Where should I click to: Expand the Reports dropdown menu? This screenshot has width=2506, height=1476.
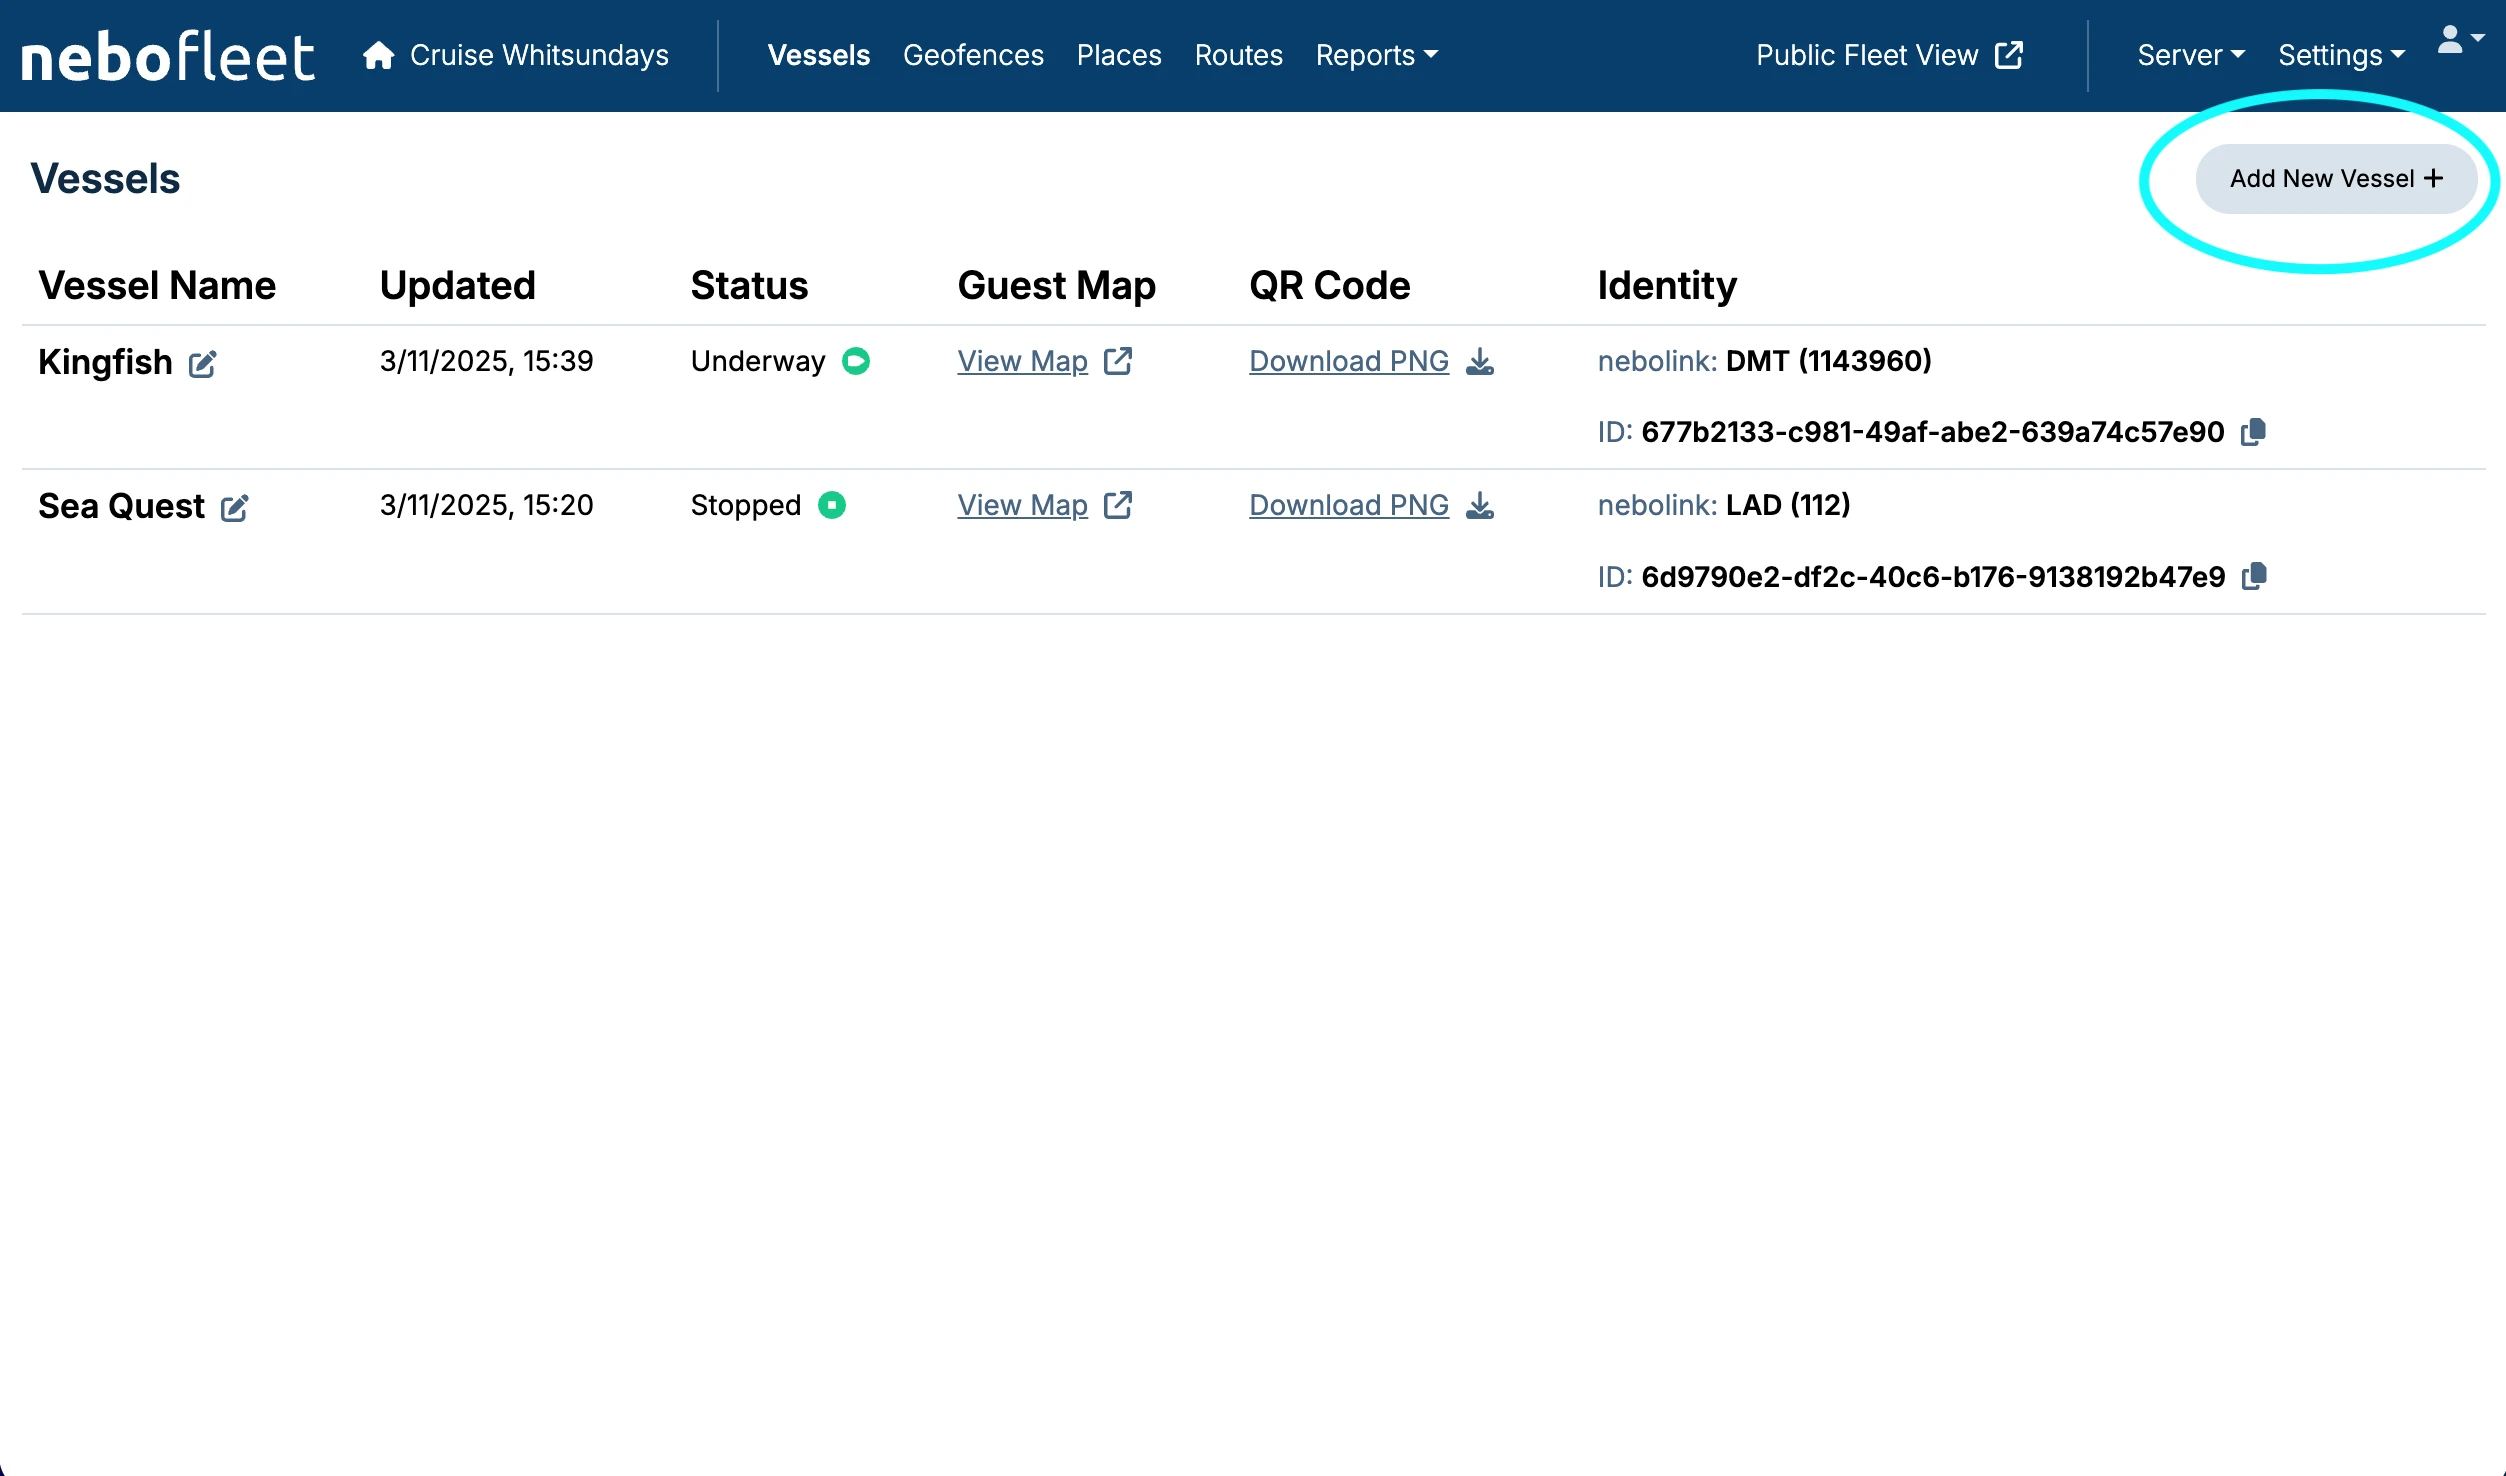[1376, 55]
